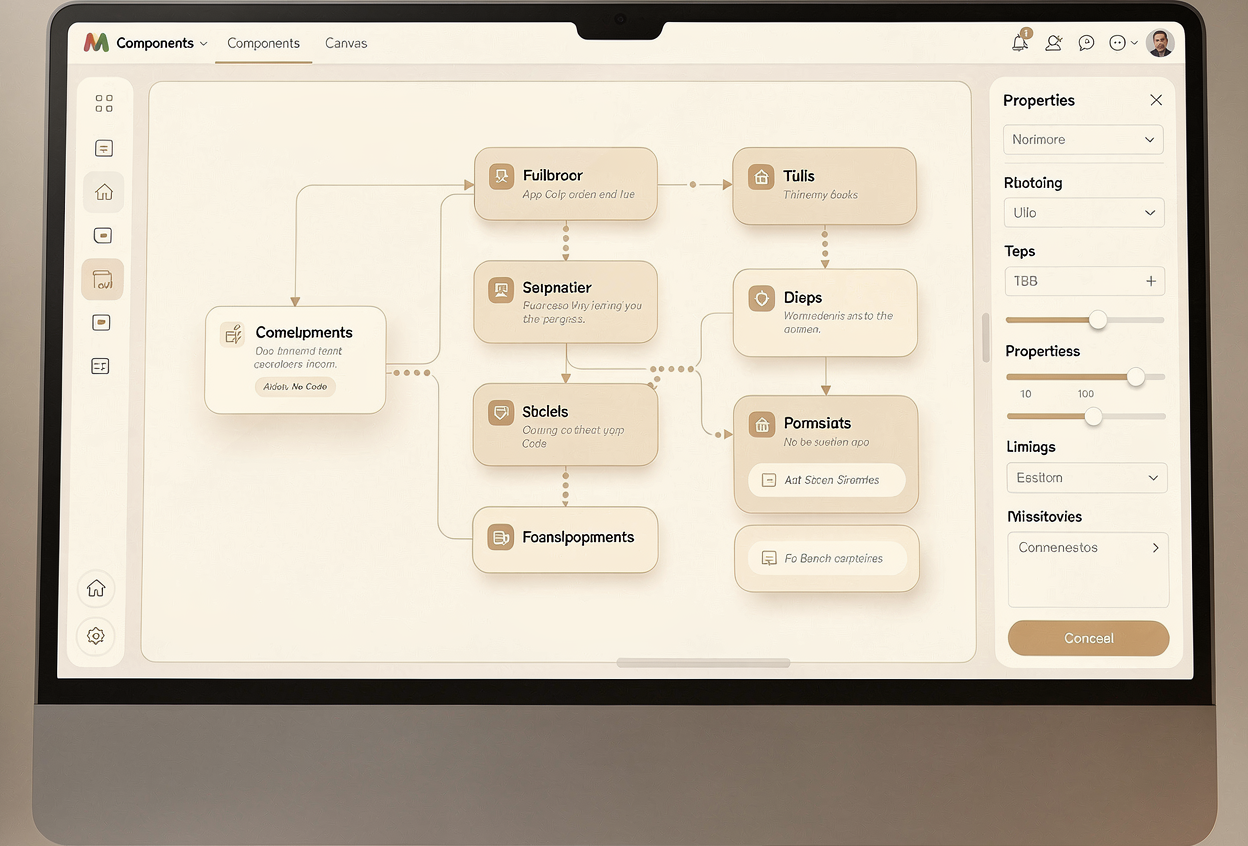Select the Comelipments node edit icon
Screen dimensions: 1248x846
pyautogui.click(x=232, y=334)
